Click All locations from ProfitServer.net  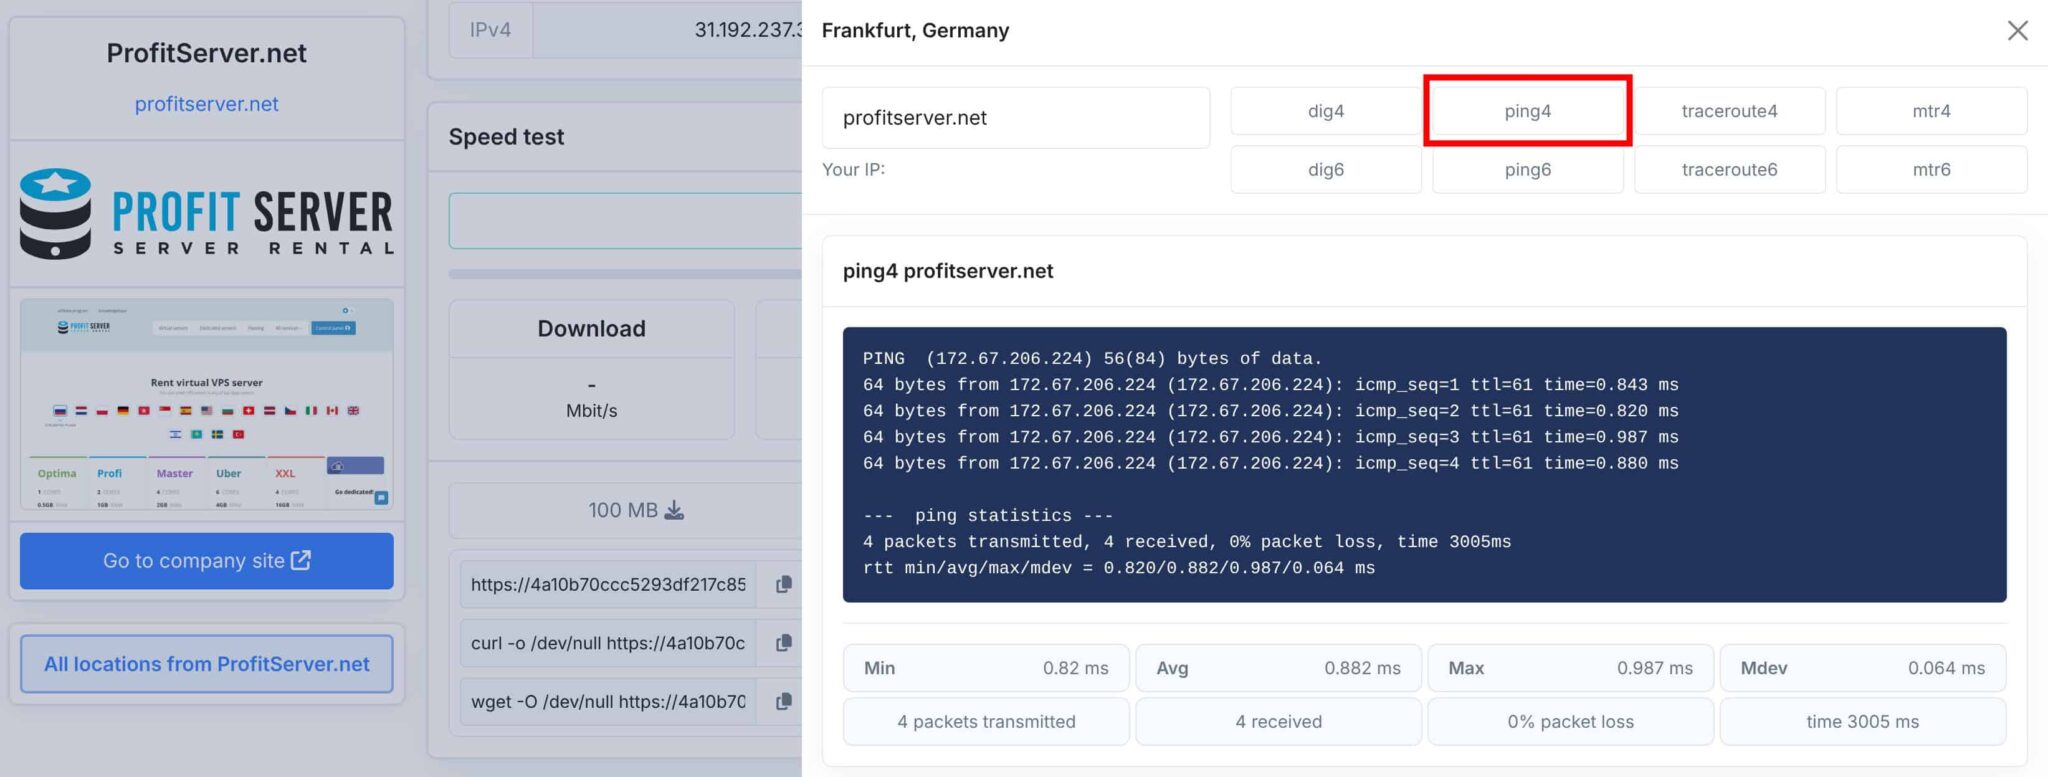coord(206,663)
